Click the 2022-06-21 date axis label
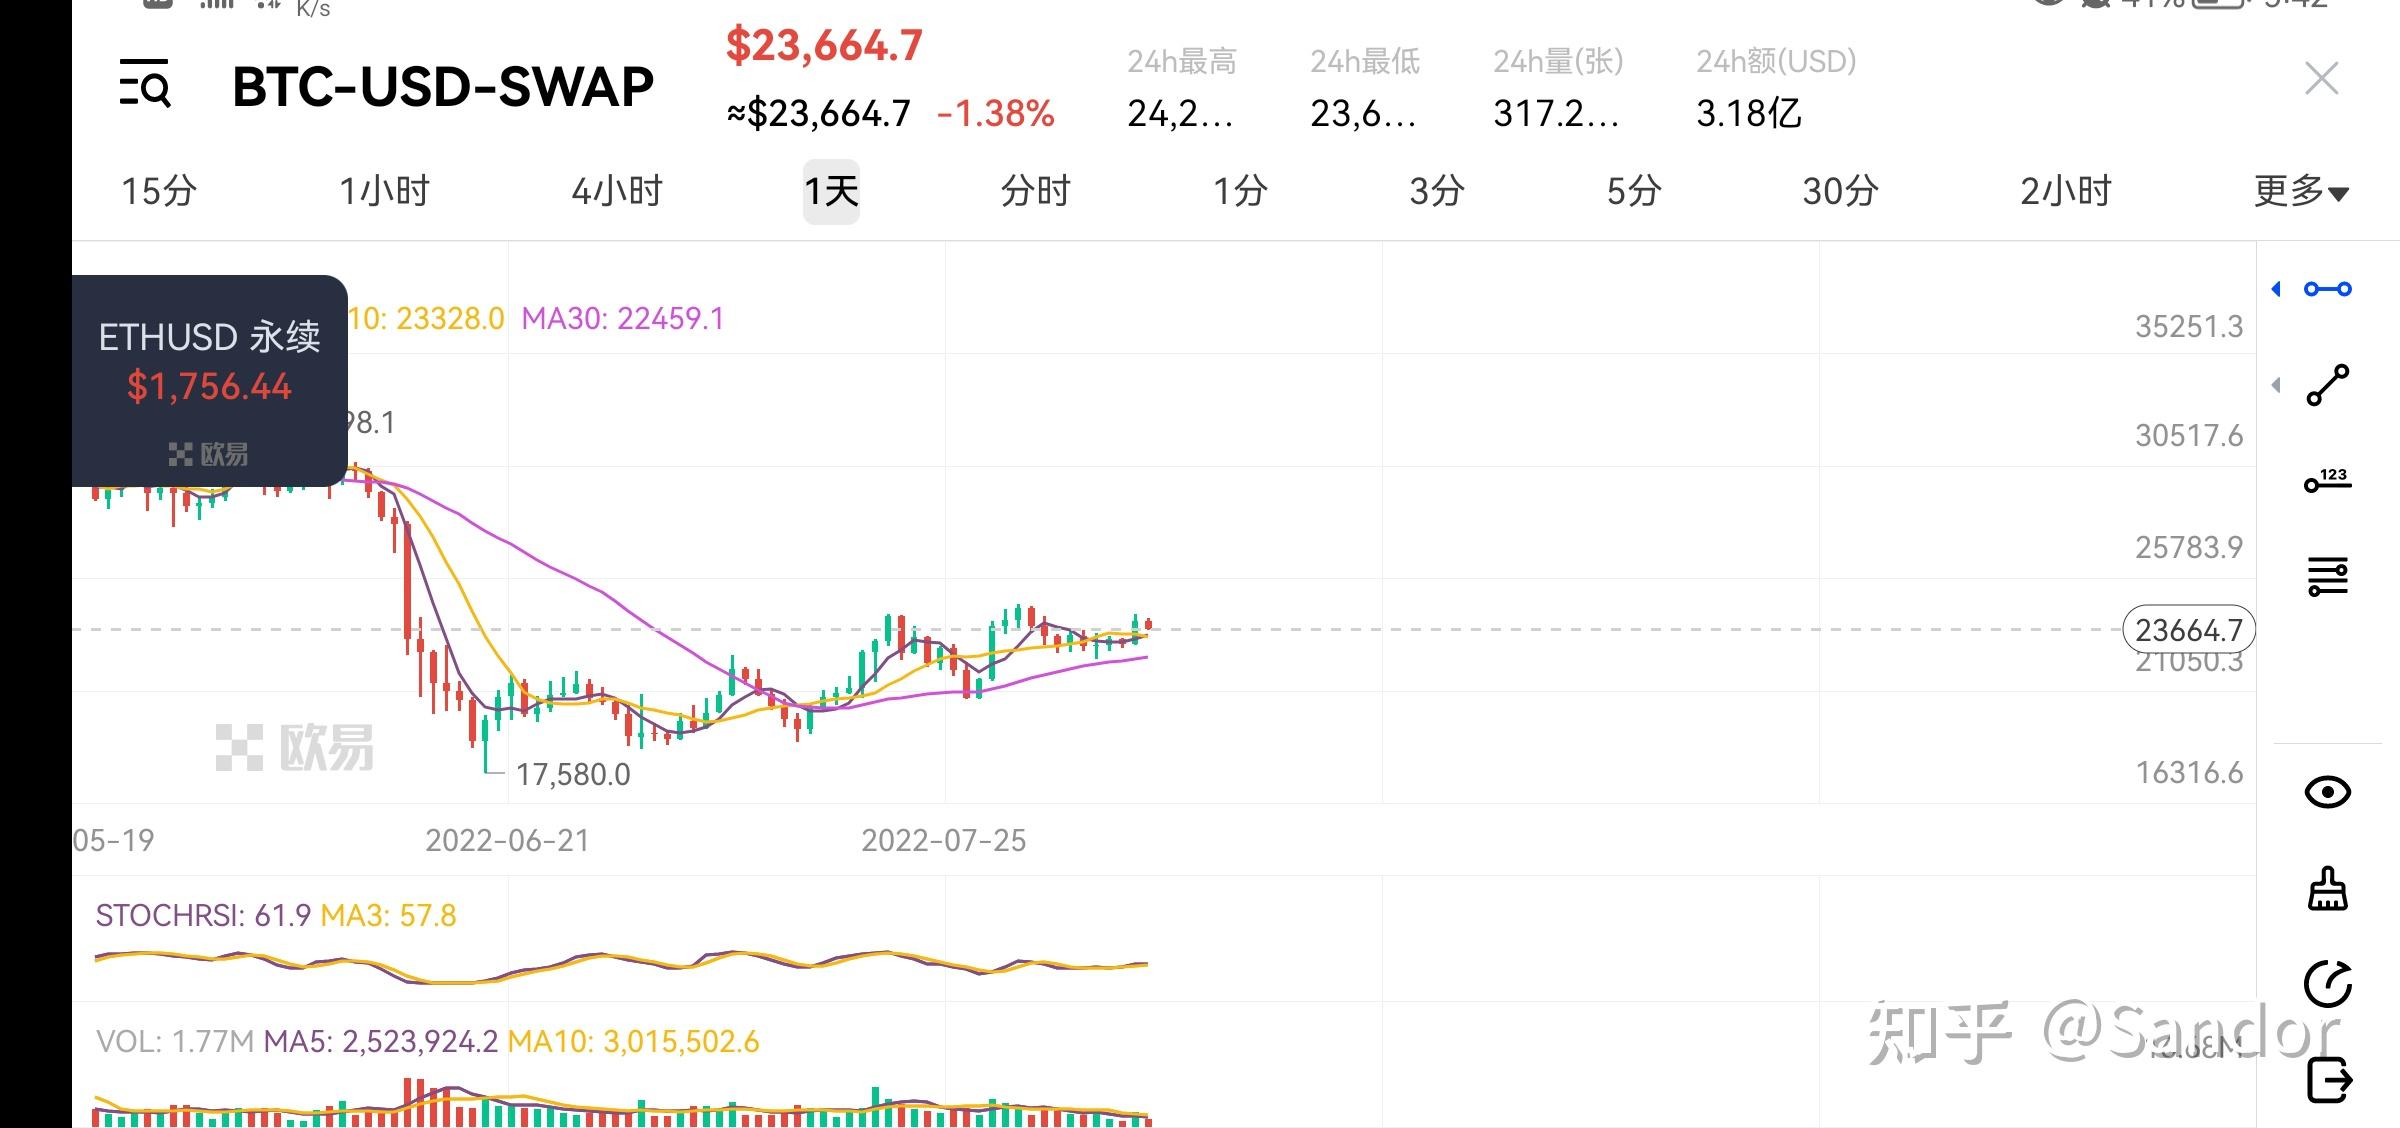Image resolution: width=2400 pixels, height=1128 pixels. pos(507,841)
